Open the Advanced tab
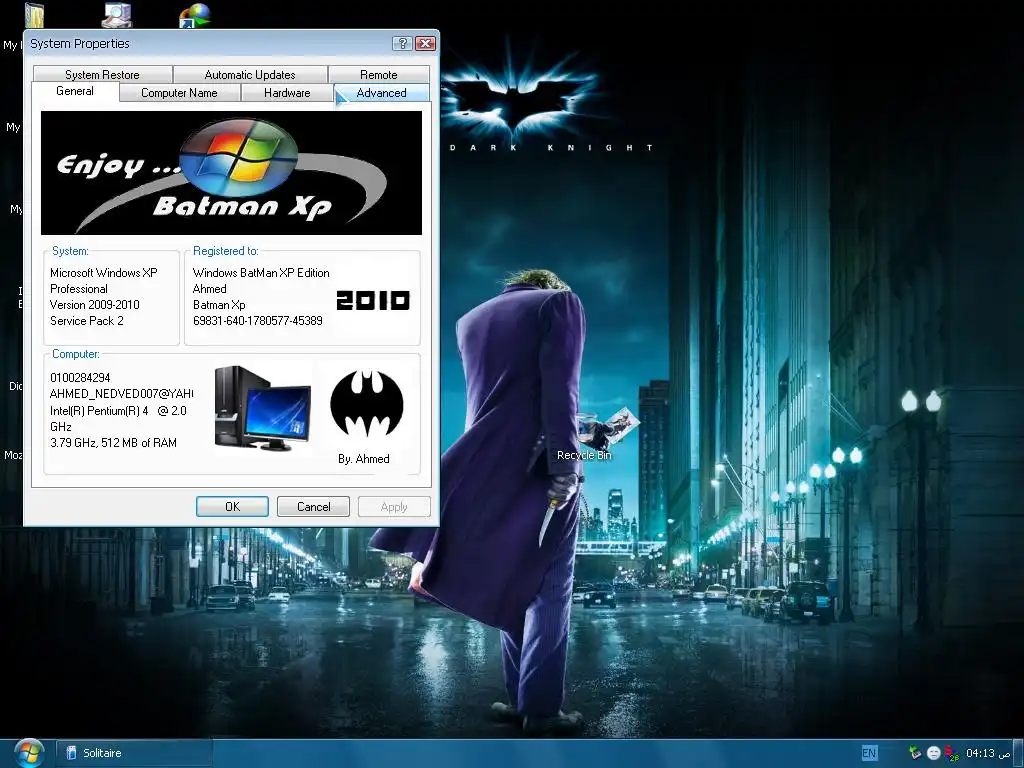The height and width of the screenshot is (768, 1024). point(381,93)
